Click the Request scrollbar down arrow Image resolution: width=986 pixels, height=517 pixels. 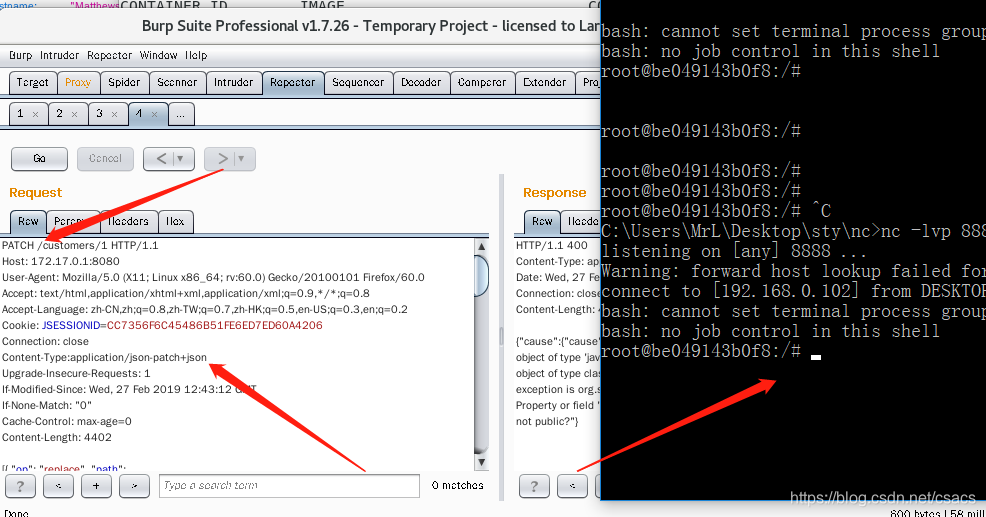(x=482, y=462)
